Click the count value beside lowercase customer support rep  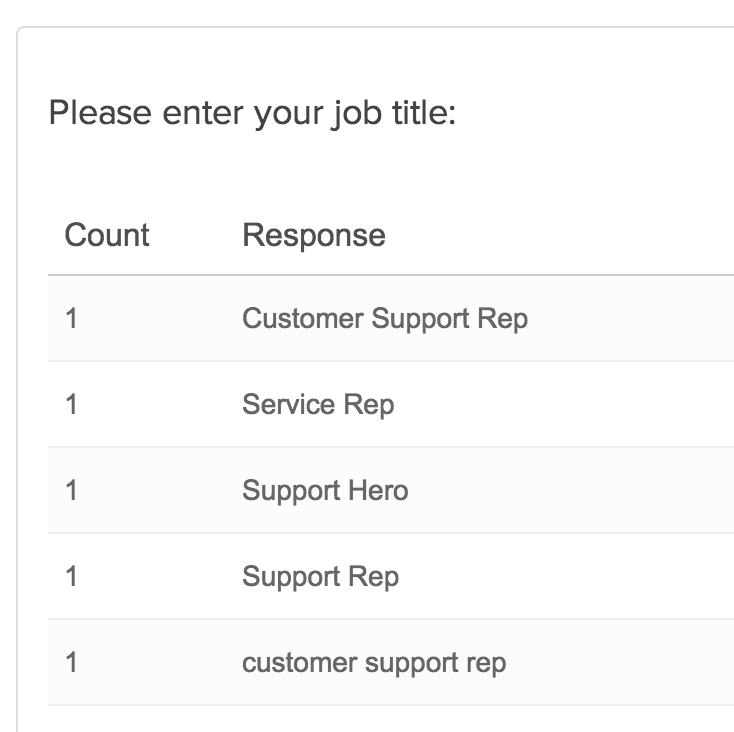click(x=71, y=663)
